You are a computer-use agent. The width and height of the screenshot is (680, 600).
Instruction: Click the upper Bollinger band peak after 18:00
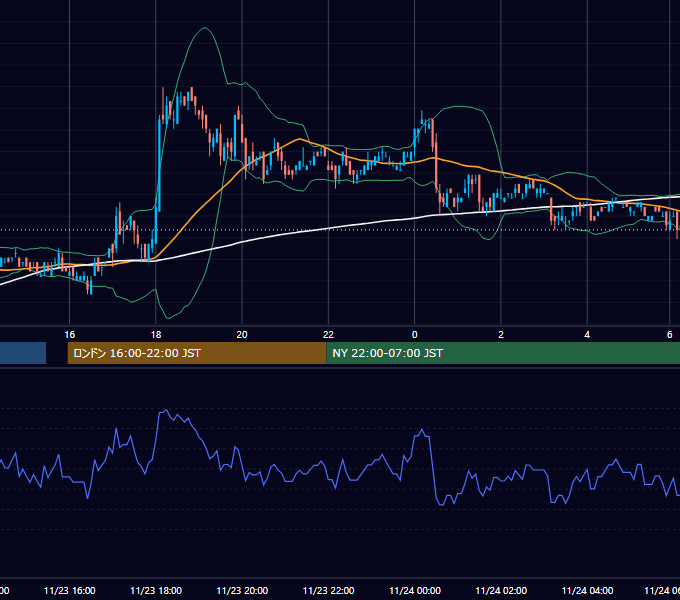coord(205,28)
